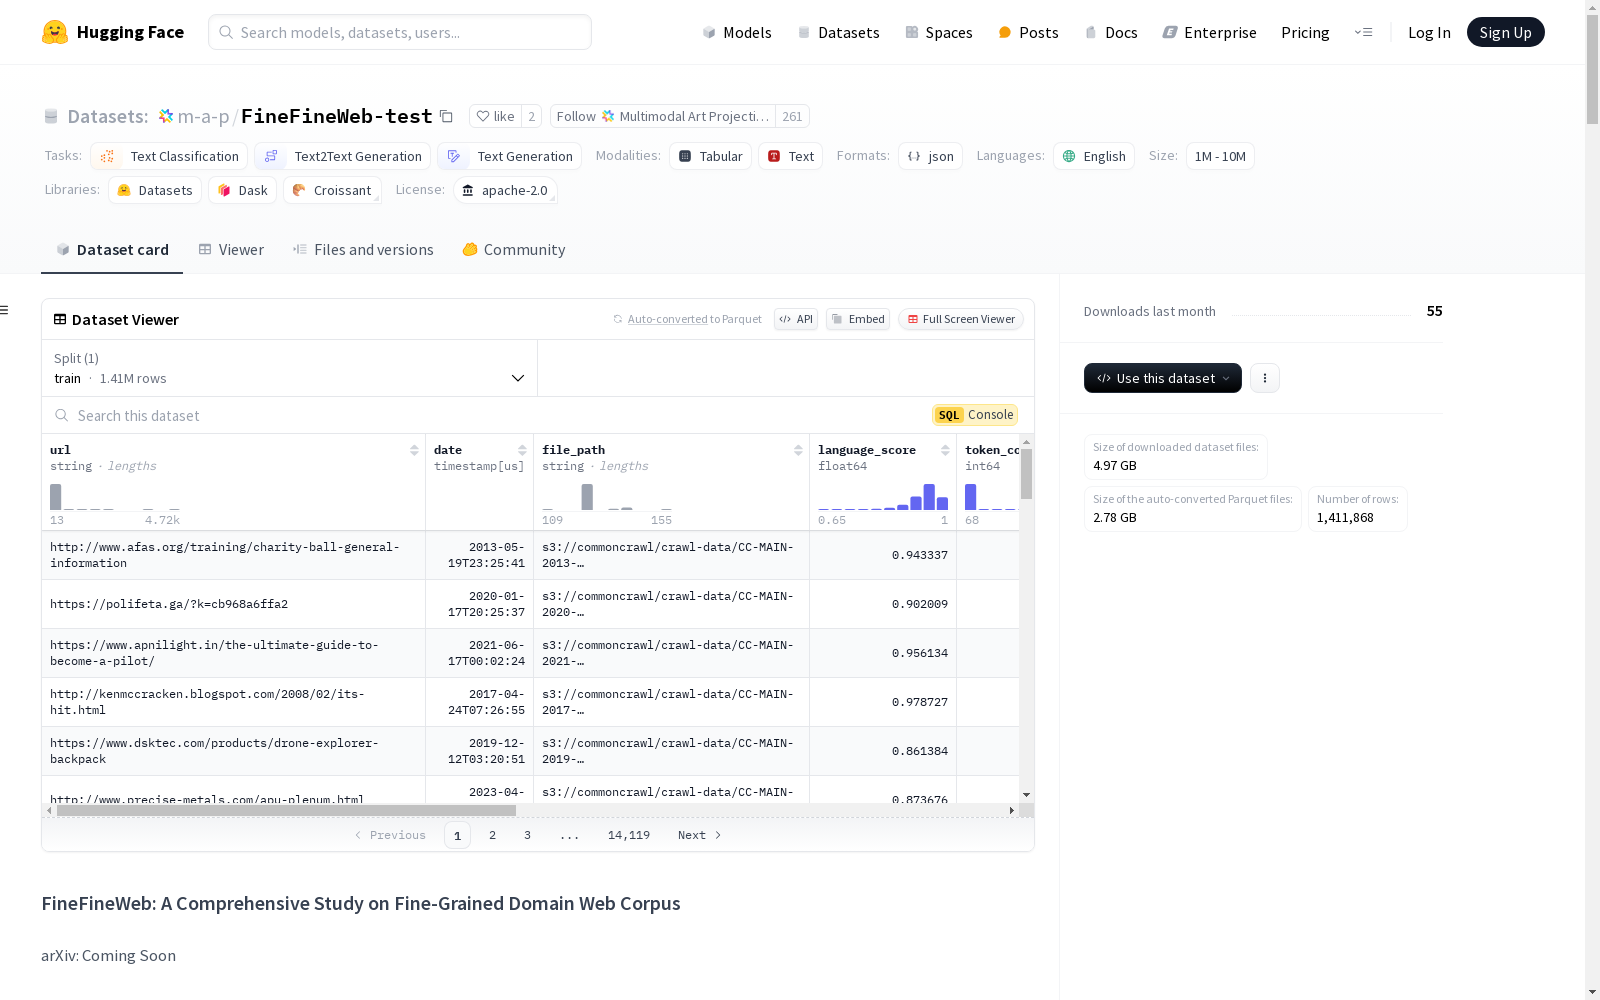Open the apache-2.0 license tag

tap(505, 190)
